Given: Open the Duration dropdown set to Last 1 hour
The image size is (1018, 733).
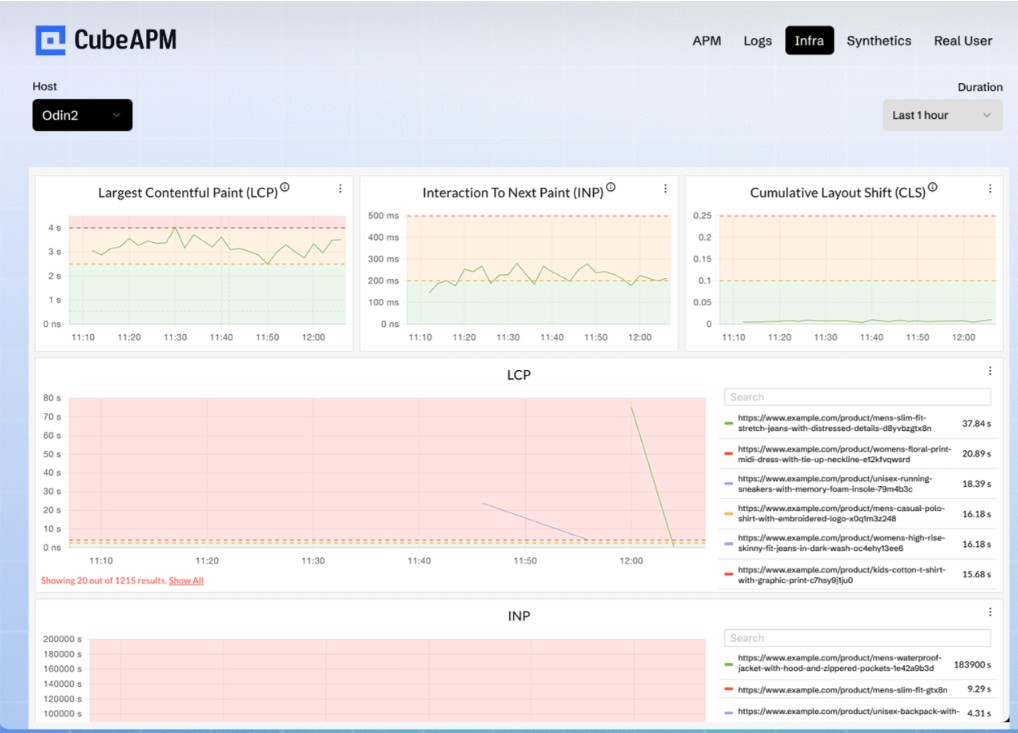Looking at the screenshot, I should [x=941, y=114].
